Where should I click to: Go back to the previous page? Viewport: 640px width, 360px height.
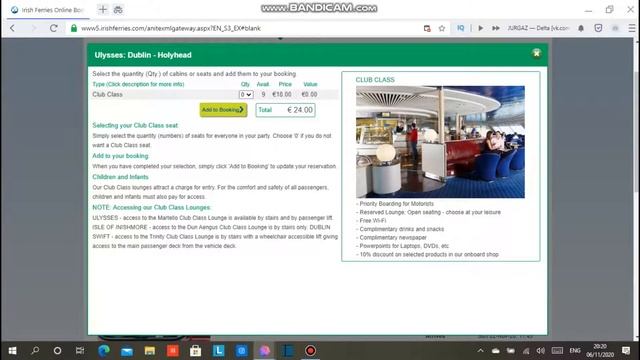click(12, 28)
